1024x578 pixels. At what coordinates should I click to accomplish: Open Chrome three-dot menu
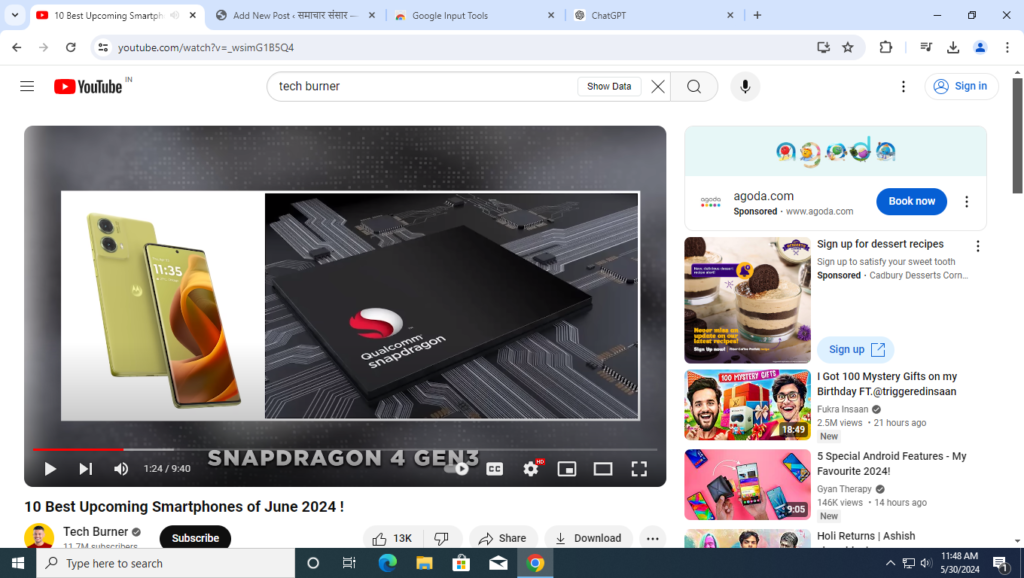pos(1007,47)
